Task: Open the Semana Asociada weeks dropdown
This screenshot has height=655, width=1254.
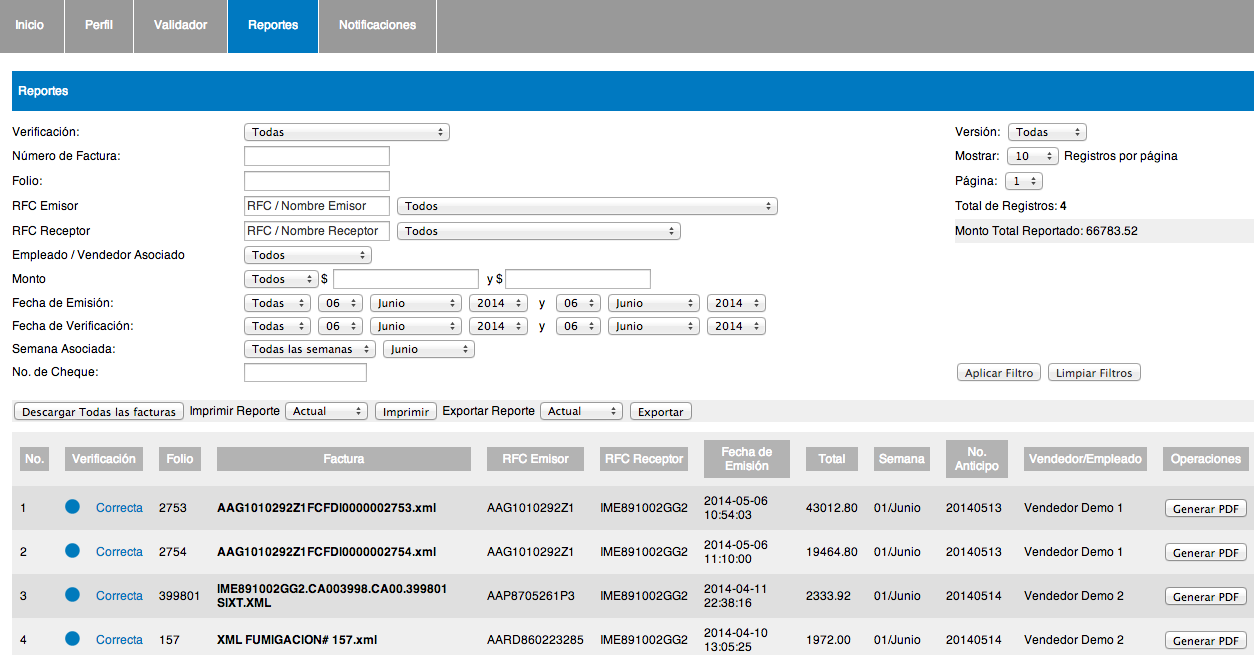Action: point(310,349)
